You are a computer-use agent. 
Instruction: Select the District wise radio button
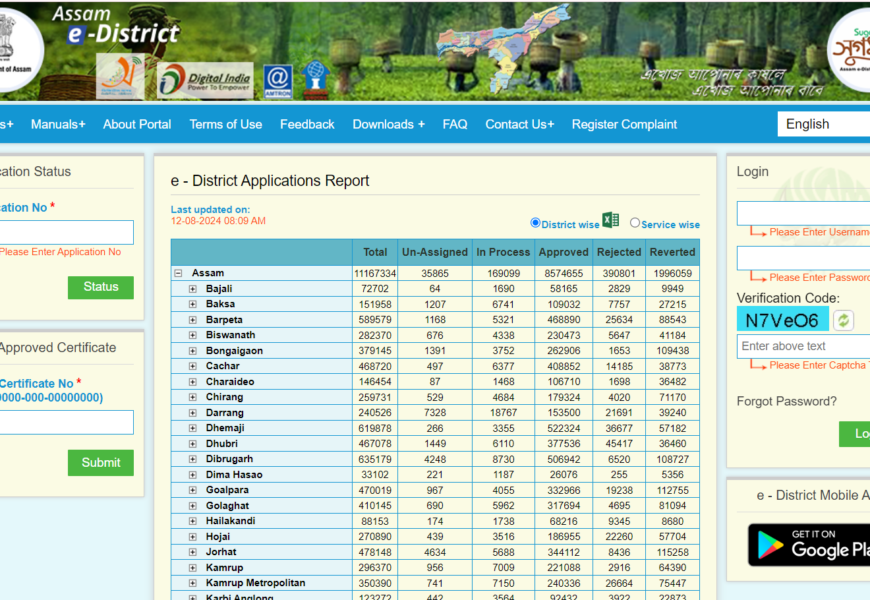tap(535, 223)
